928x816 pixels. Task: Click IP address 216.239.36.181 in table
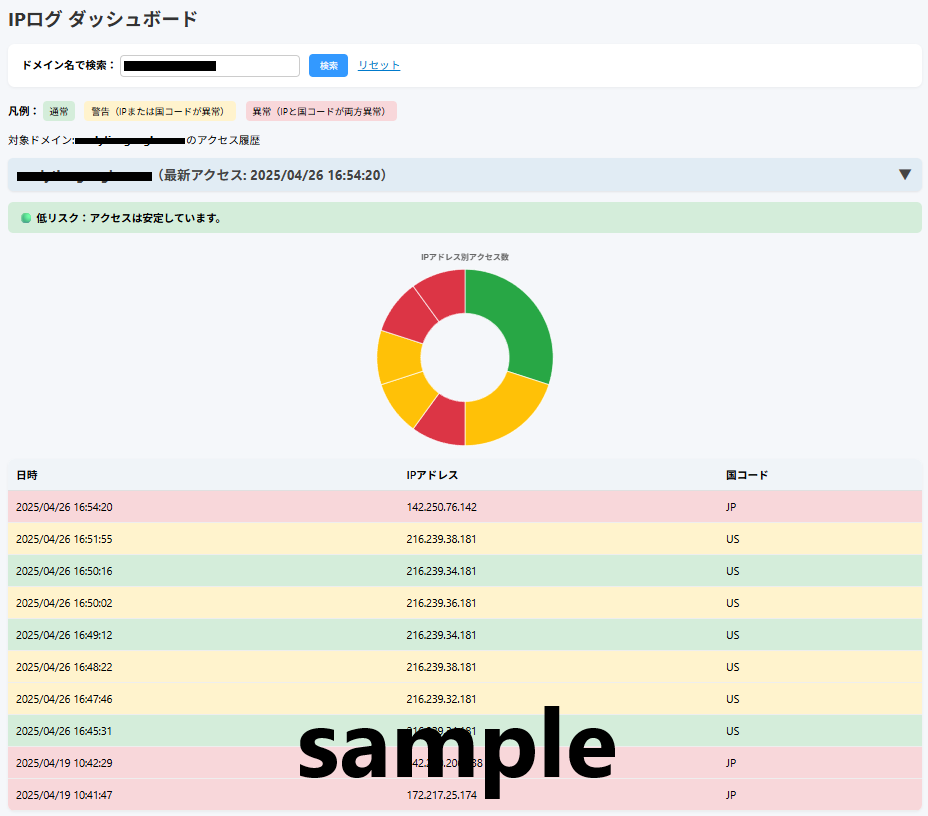[441, 603]
